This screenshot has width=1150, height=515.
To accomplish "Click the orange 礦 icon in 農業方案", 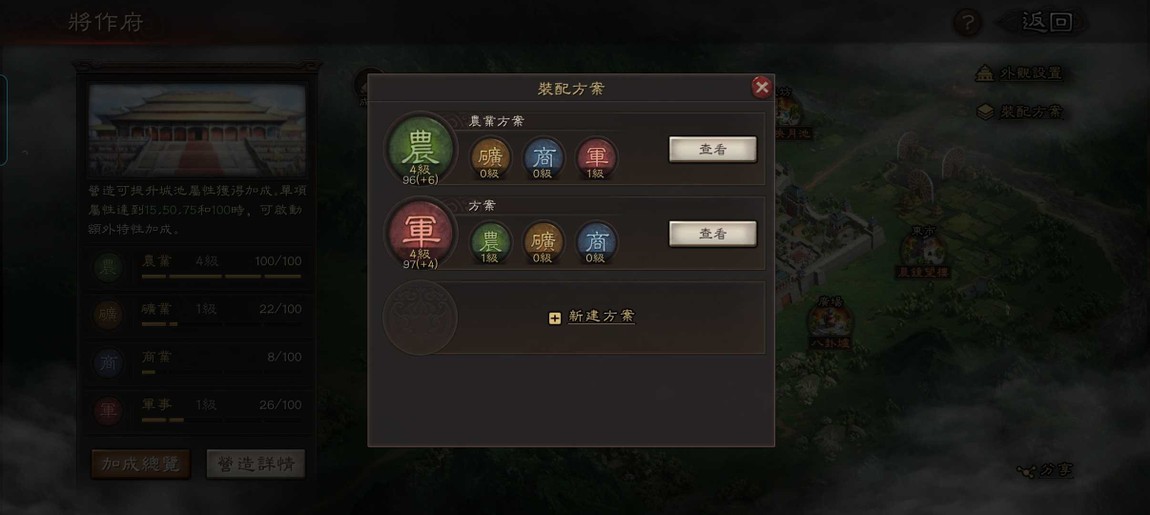I will 490,158.
